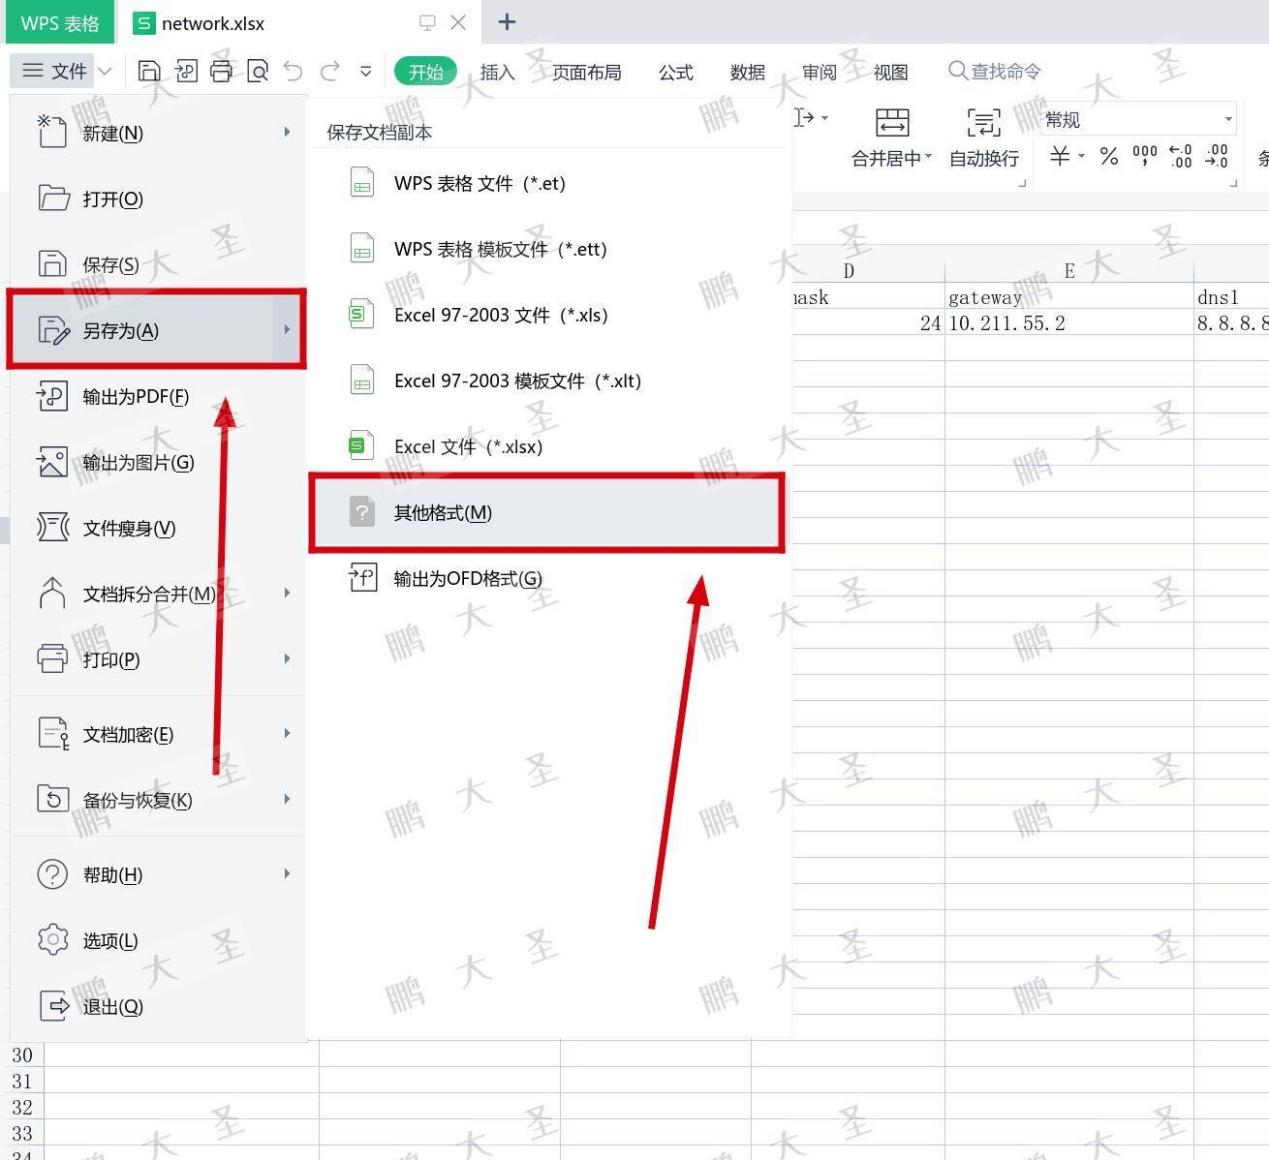The height and width of the screenshot is (1160, 1269).
Task: Click the 查找命令 search box
Action: (x=995, y=71)
